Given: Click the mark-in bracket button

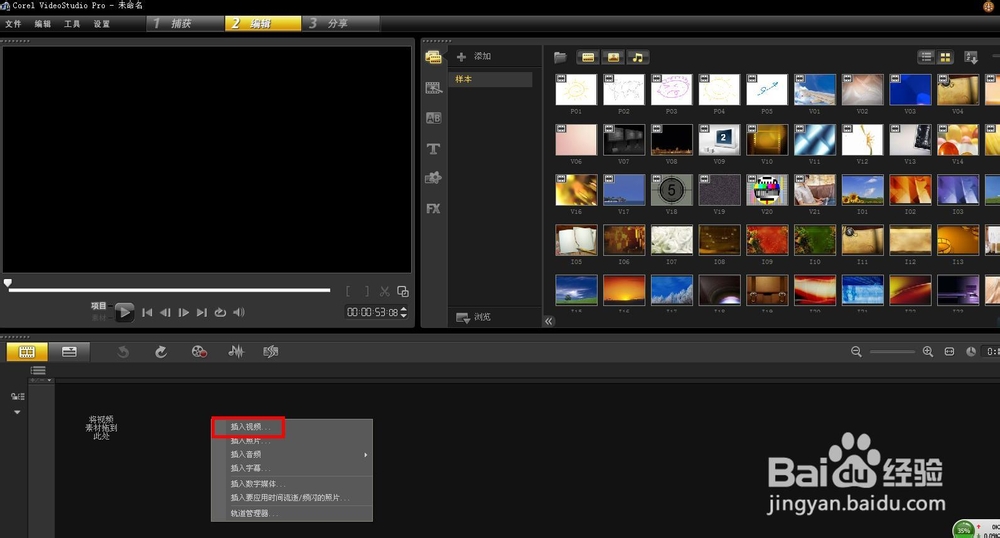Looking at the screenshot, I should [x=348, y=291].
